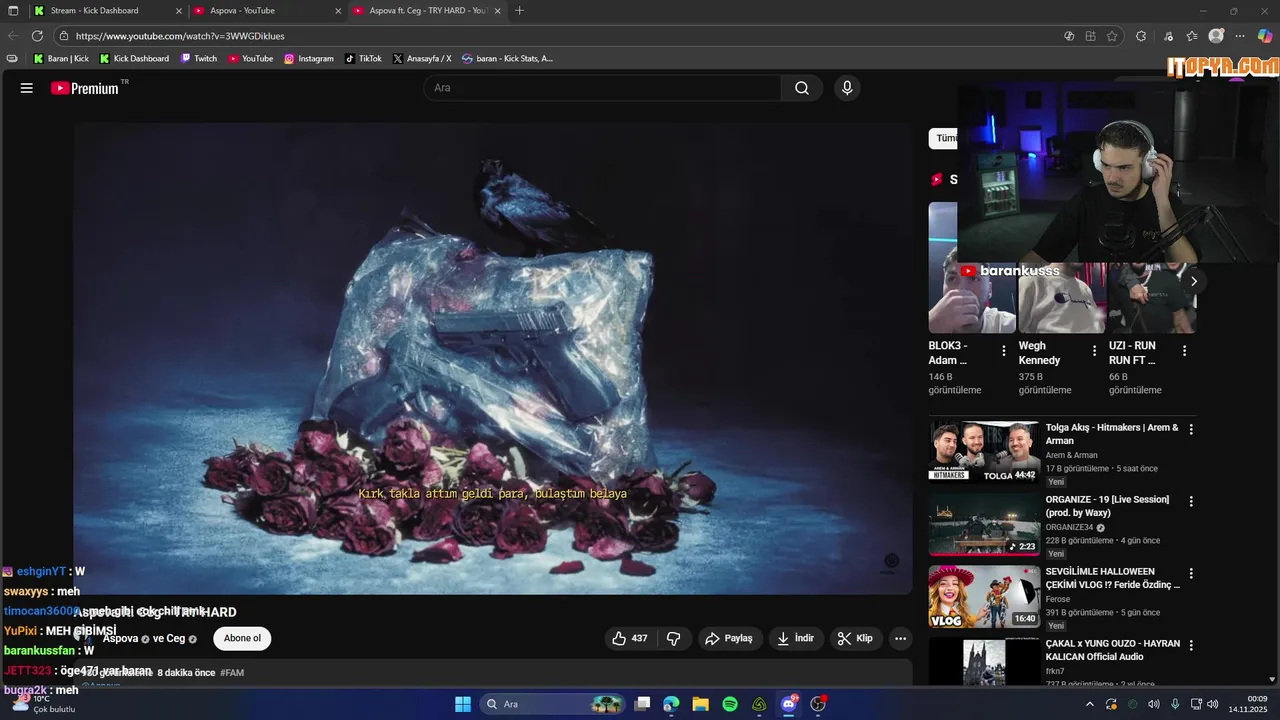The image size is (1280, 720).
Task: Open Microsoft Edge from the taskbar
Action: (671, 704)
